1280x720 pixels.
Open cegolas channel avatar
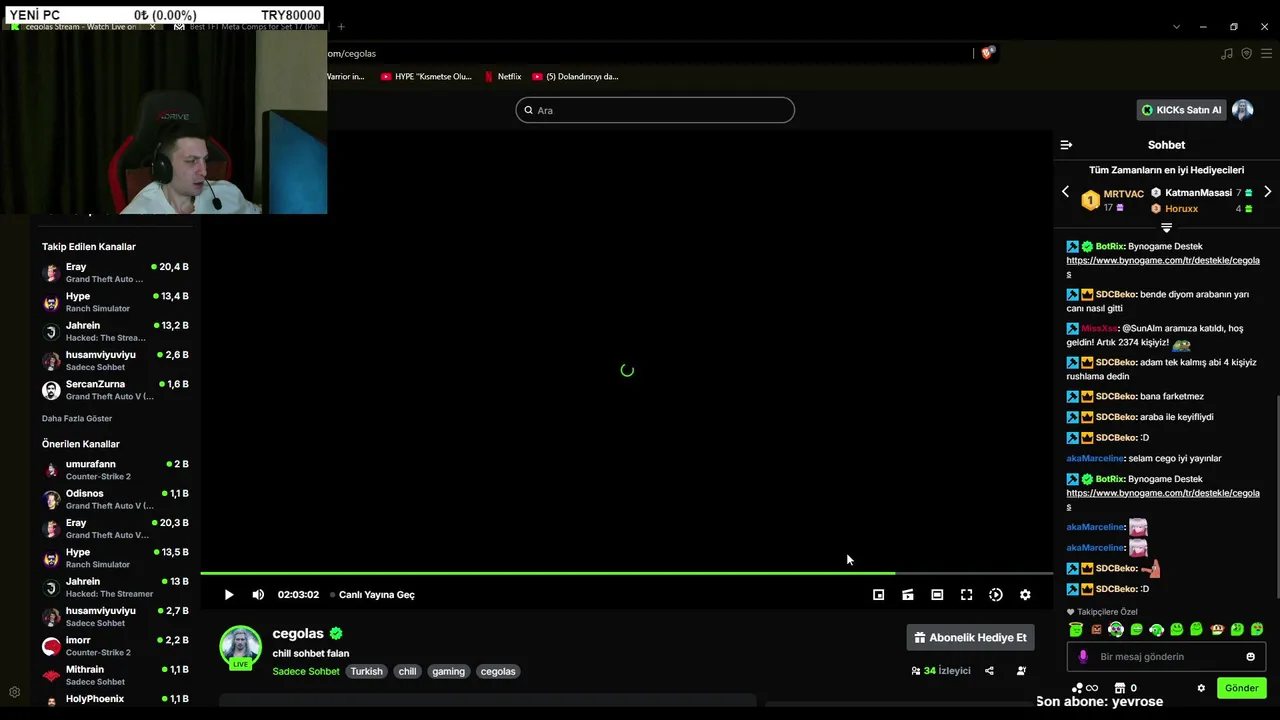(240, 646)
